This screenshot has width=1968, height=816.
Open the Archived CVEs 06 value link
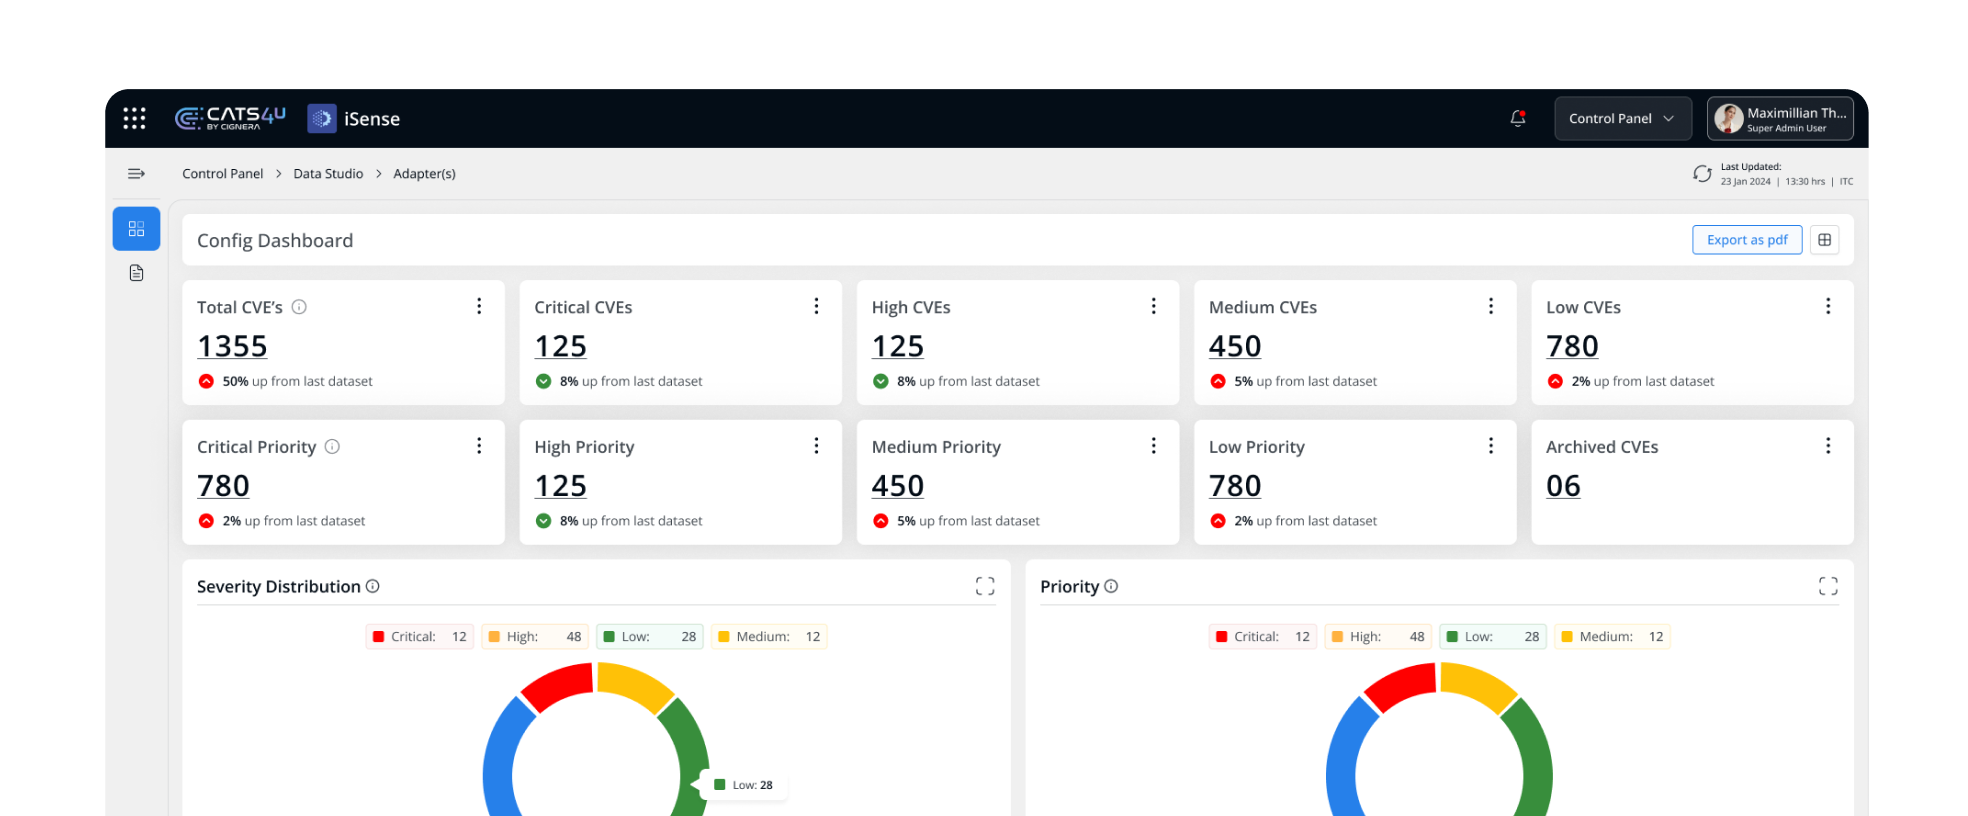click(1563, 486)
